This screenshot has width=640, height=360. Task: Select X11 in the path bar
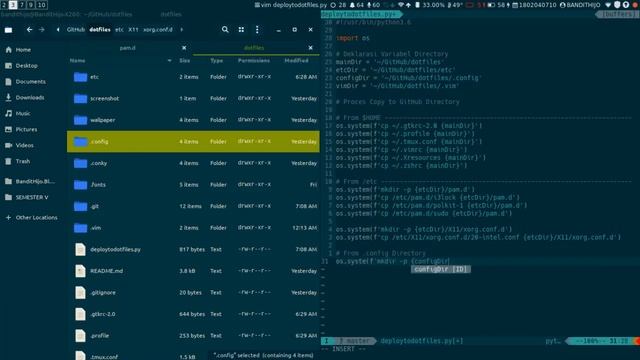click(x=133, y=30)
